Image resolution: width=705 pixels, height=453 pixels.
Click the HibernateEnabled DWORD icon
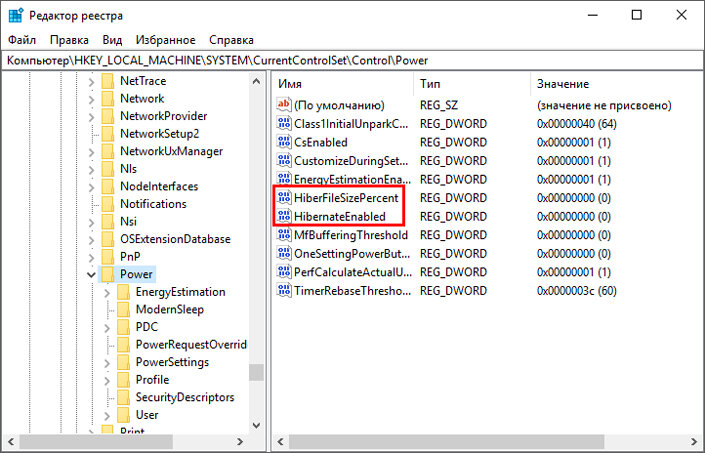[x=284, y=217]
